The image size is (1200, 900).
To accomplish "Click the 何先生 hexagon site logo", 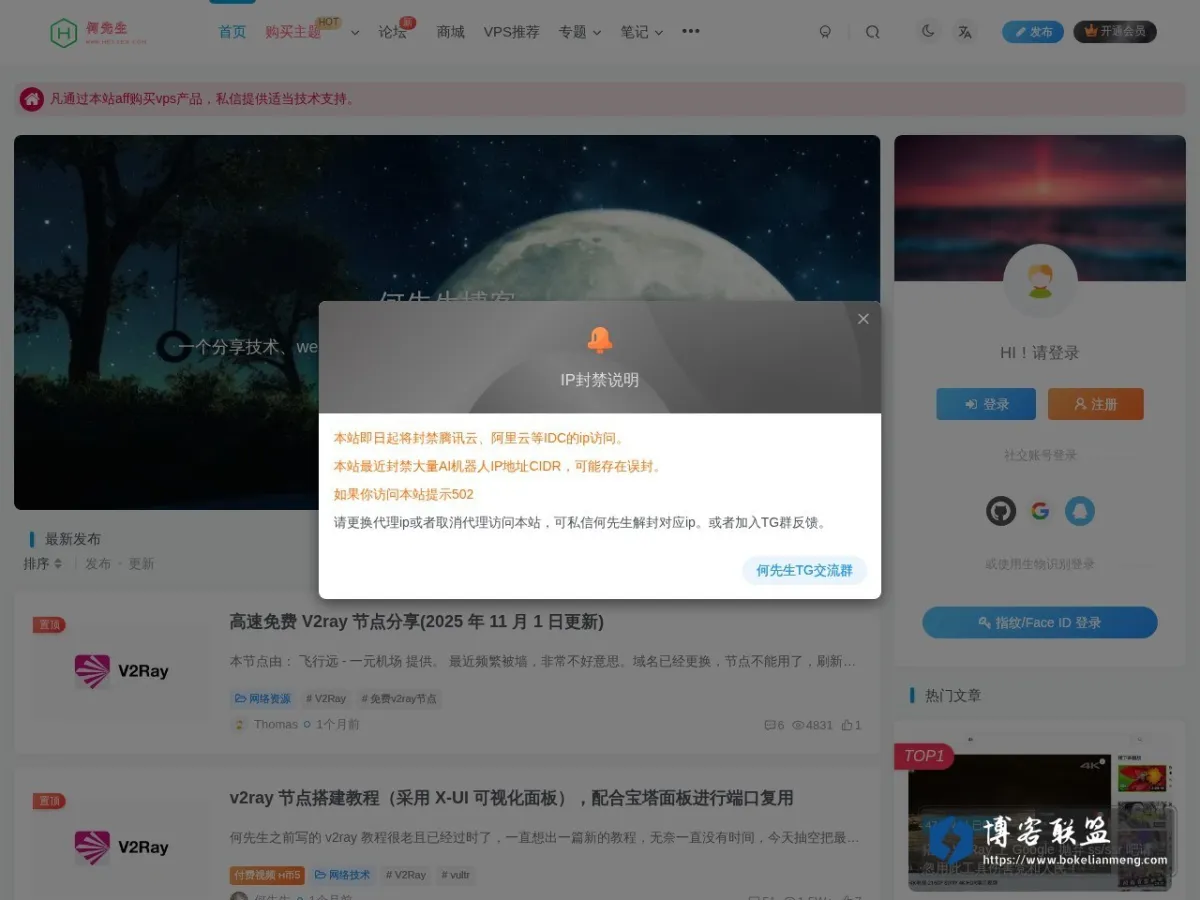I will tap(98, 32).
